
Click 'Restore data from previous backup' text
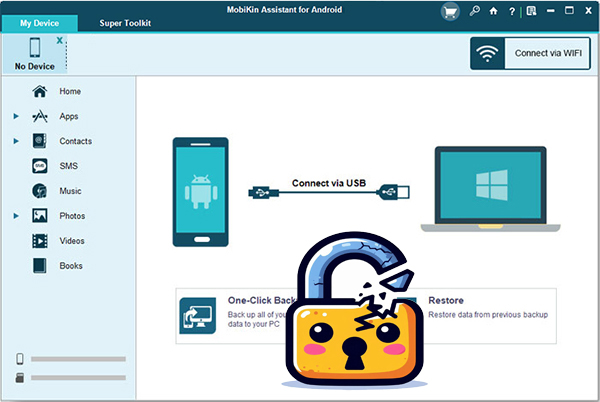488,315
